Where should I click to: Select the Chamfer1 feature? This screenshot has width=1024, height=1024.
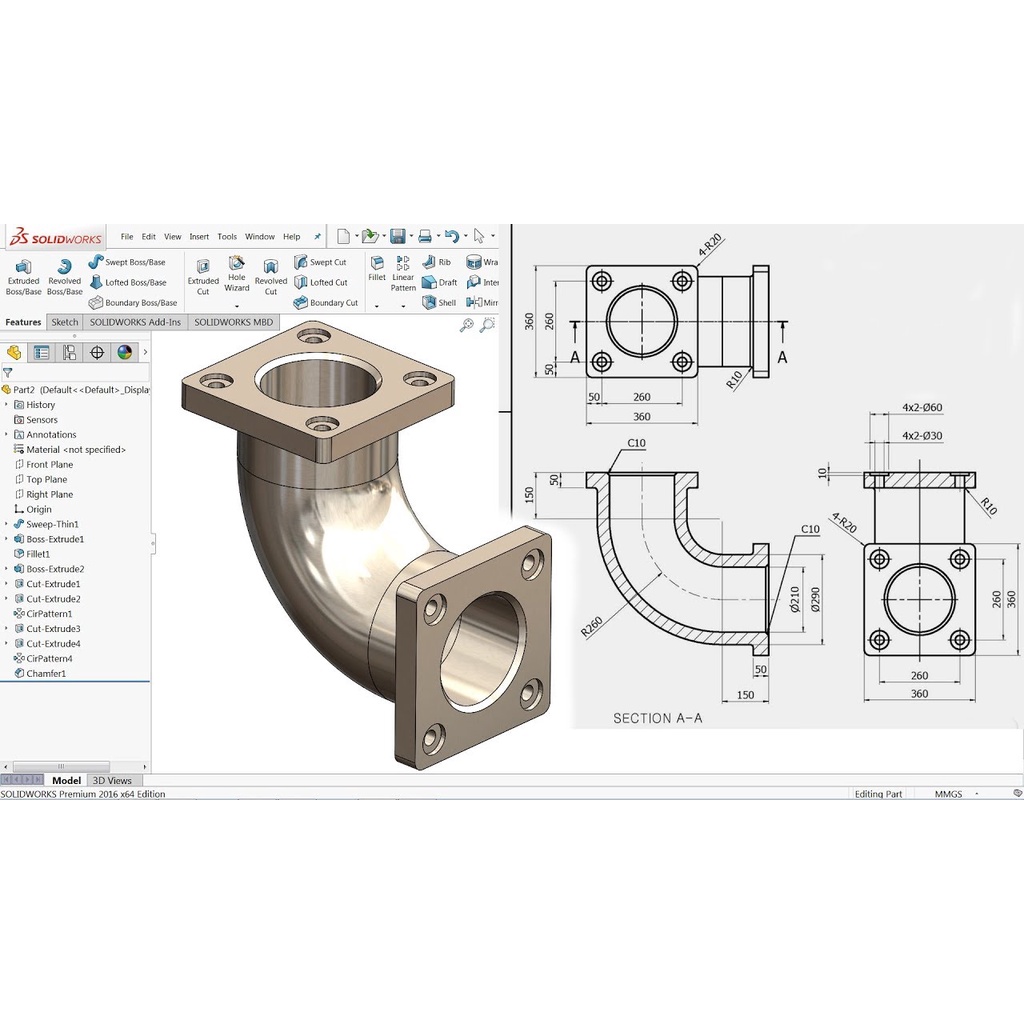[x=46, y=673]
